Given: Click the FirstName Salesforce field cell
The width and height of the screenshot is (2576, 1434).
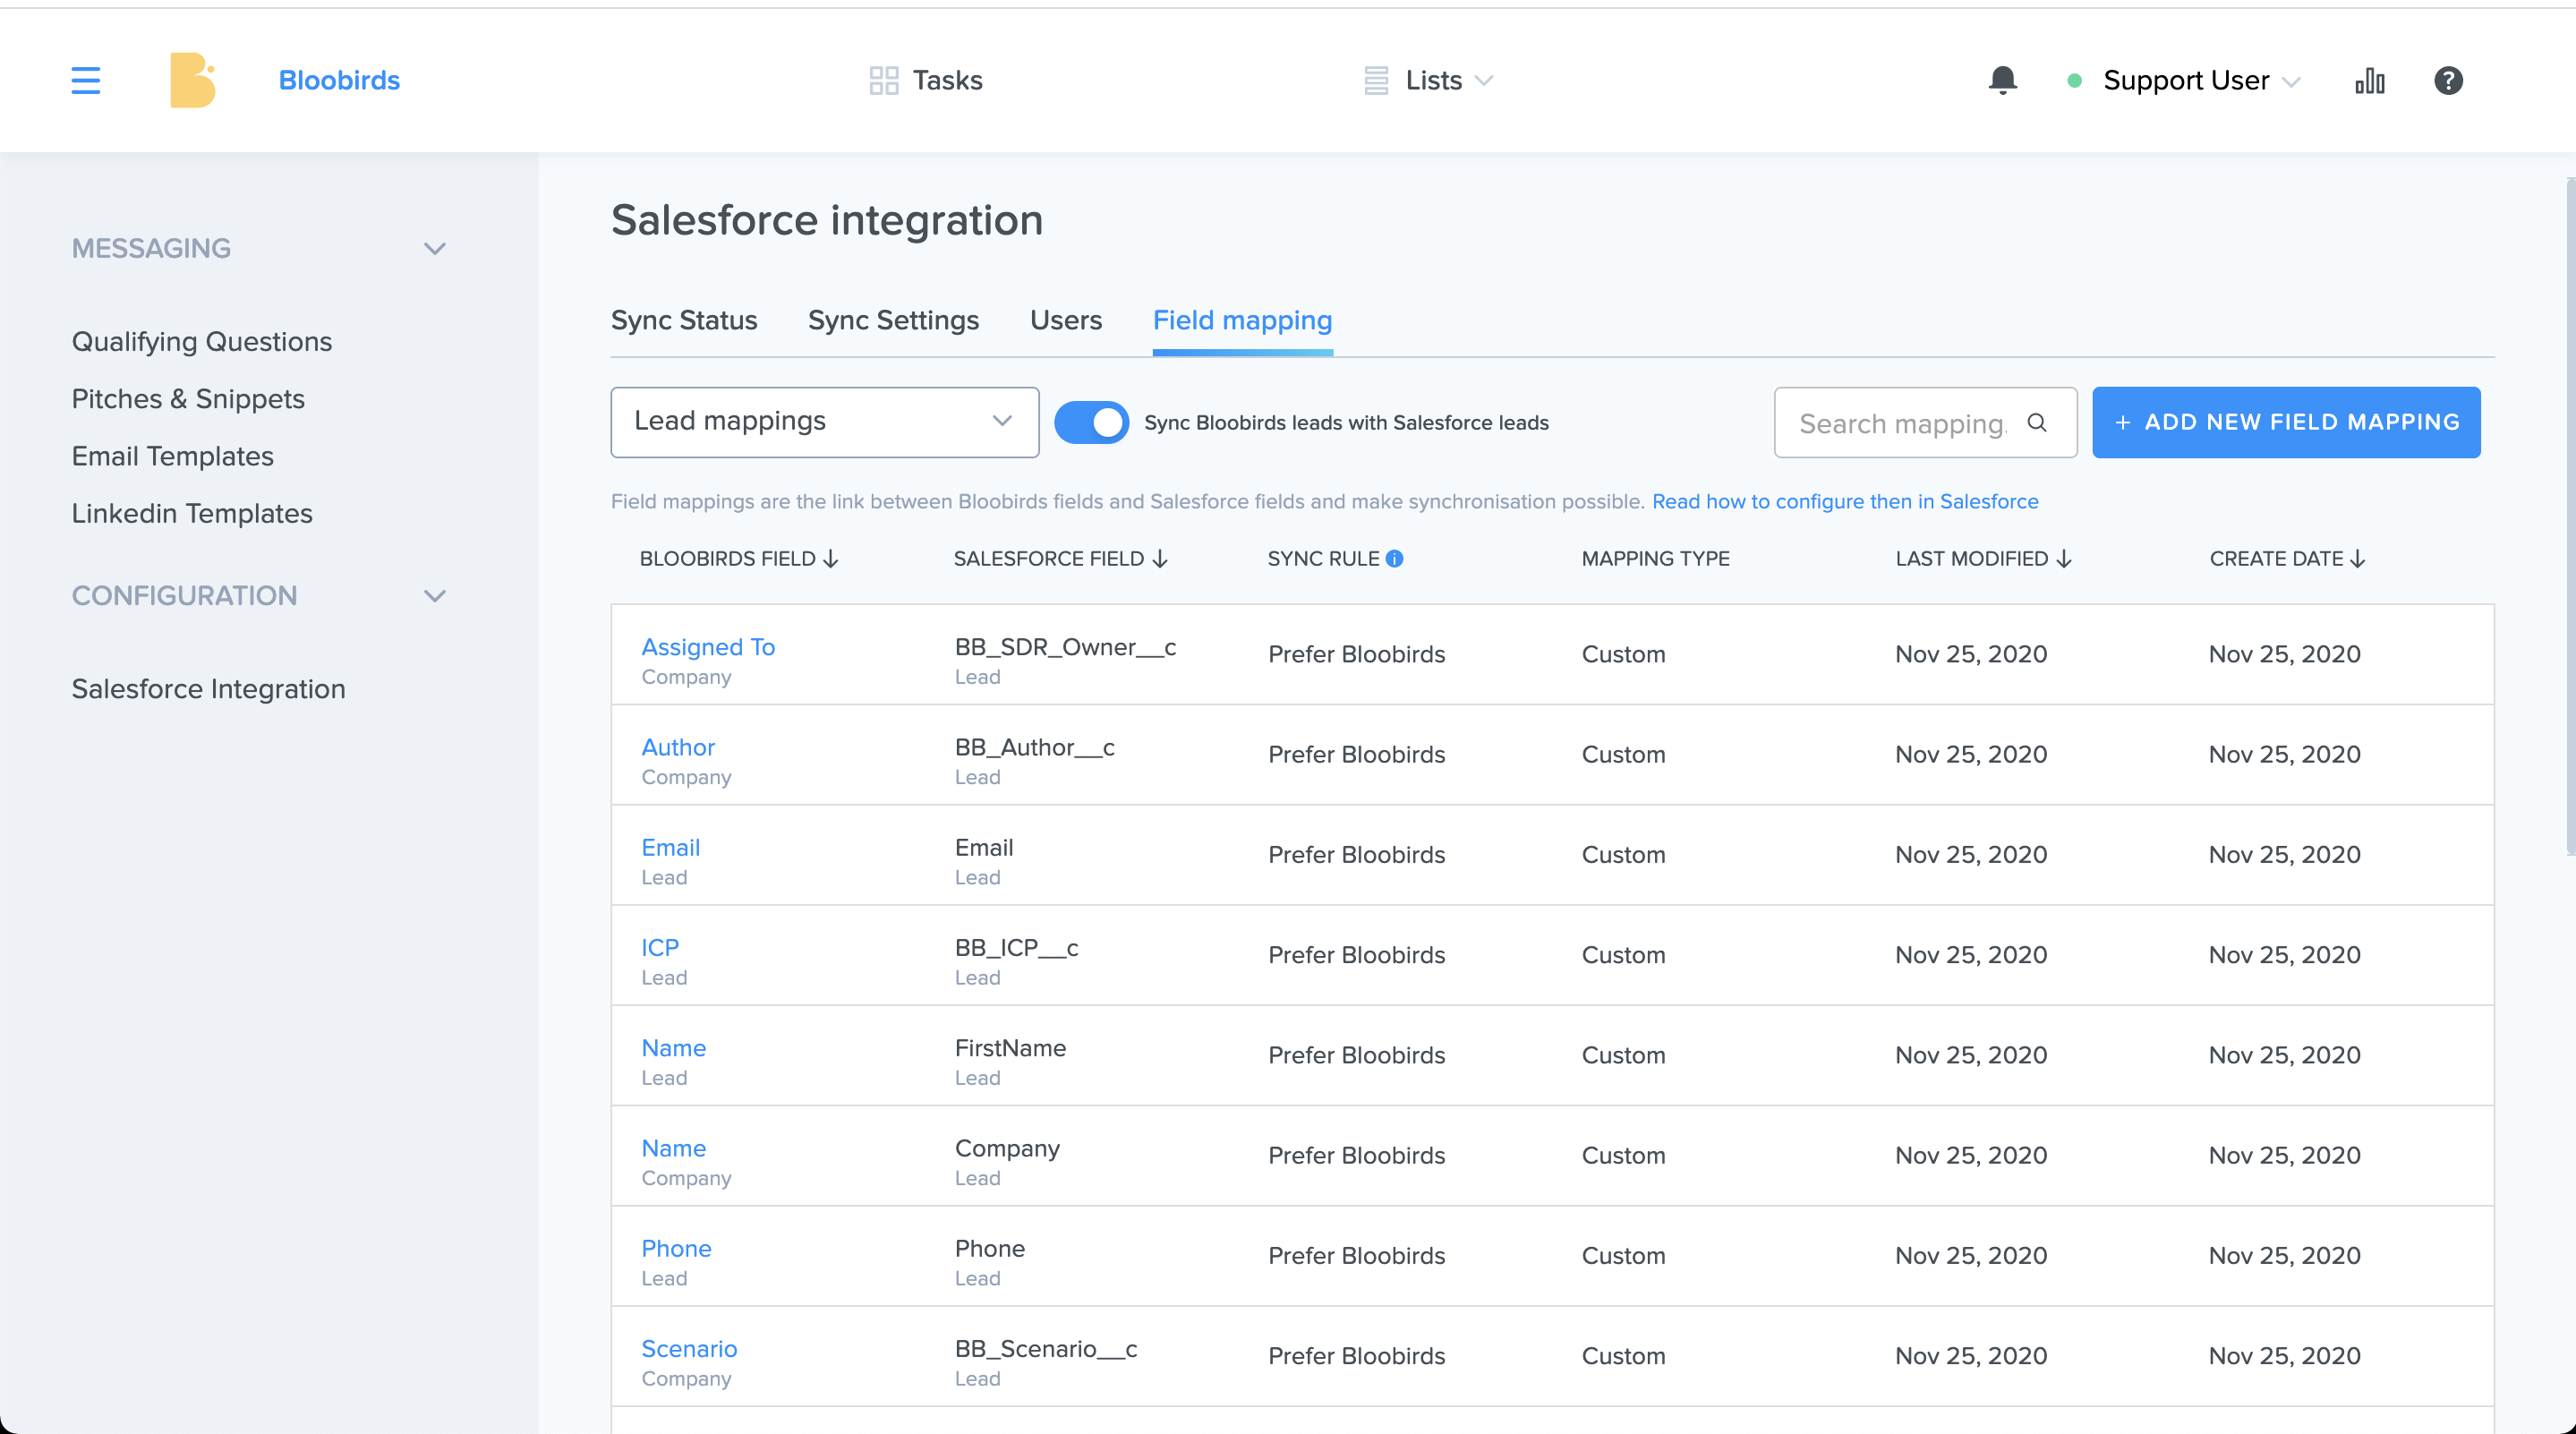Looking at the screenshot, I should (x=1010, y=1048).
